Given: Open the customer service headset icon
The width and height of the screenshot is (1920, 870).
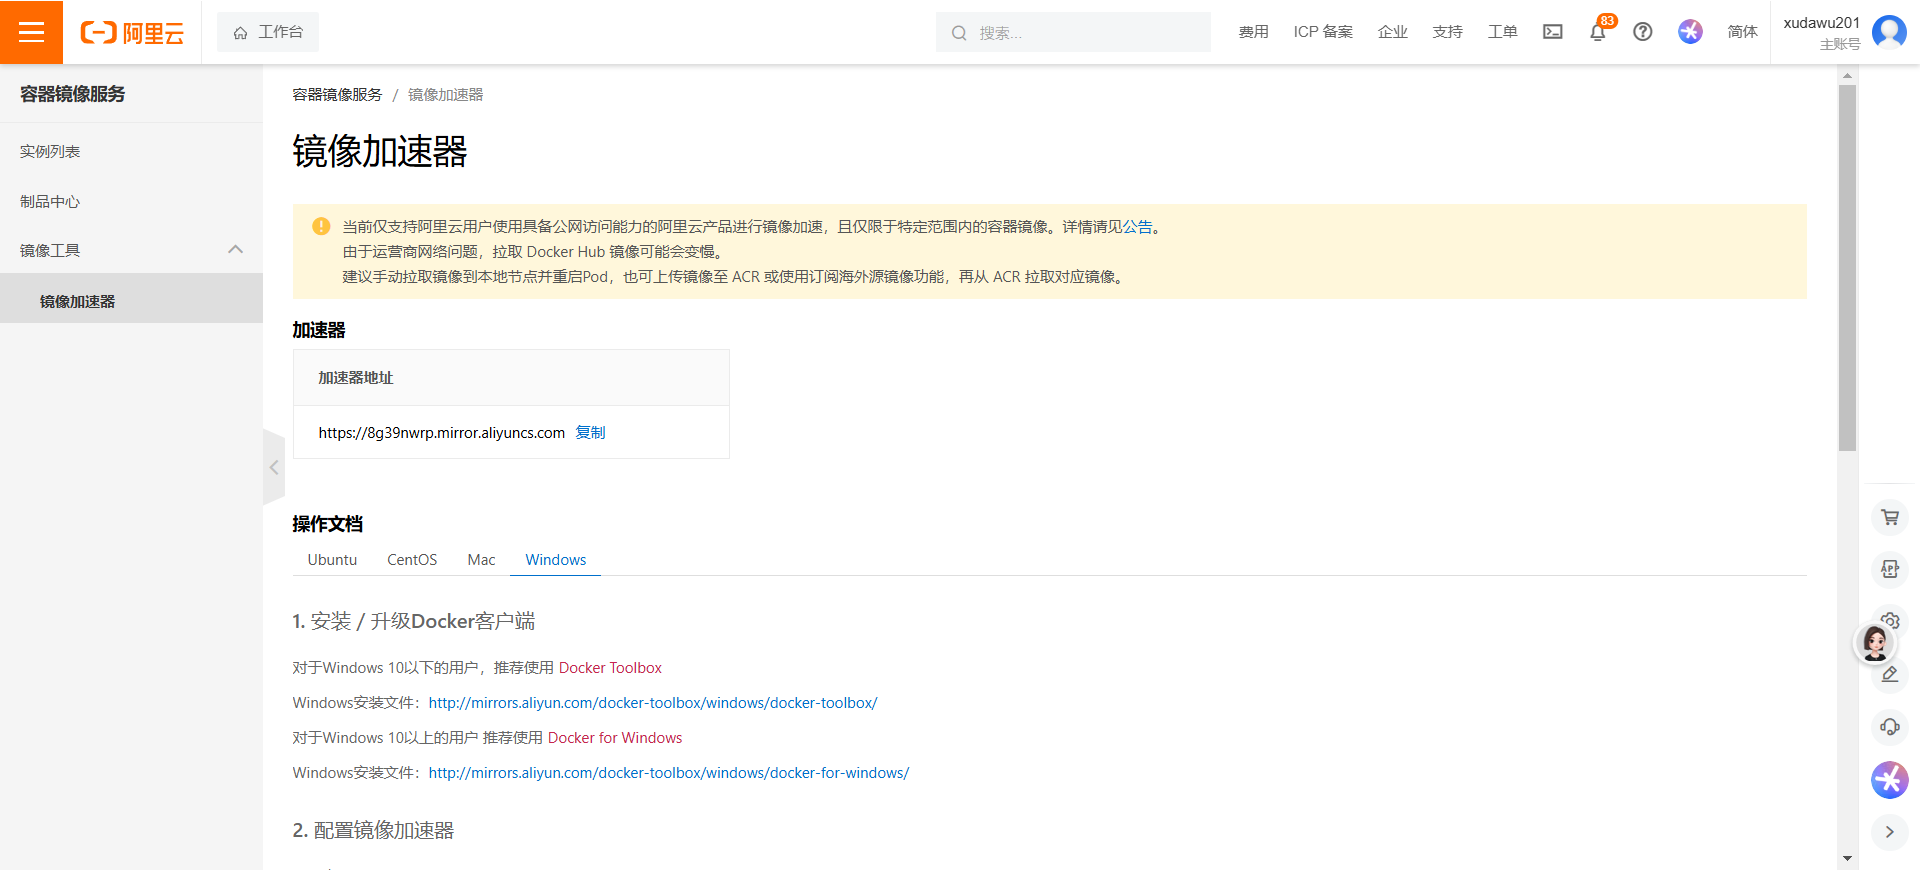Looking at the screenshot, I should click(1889, 726).
